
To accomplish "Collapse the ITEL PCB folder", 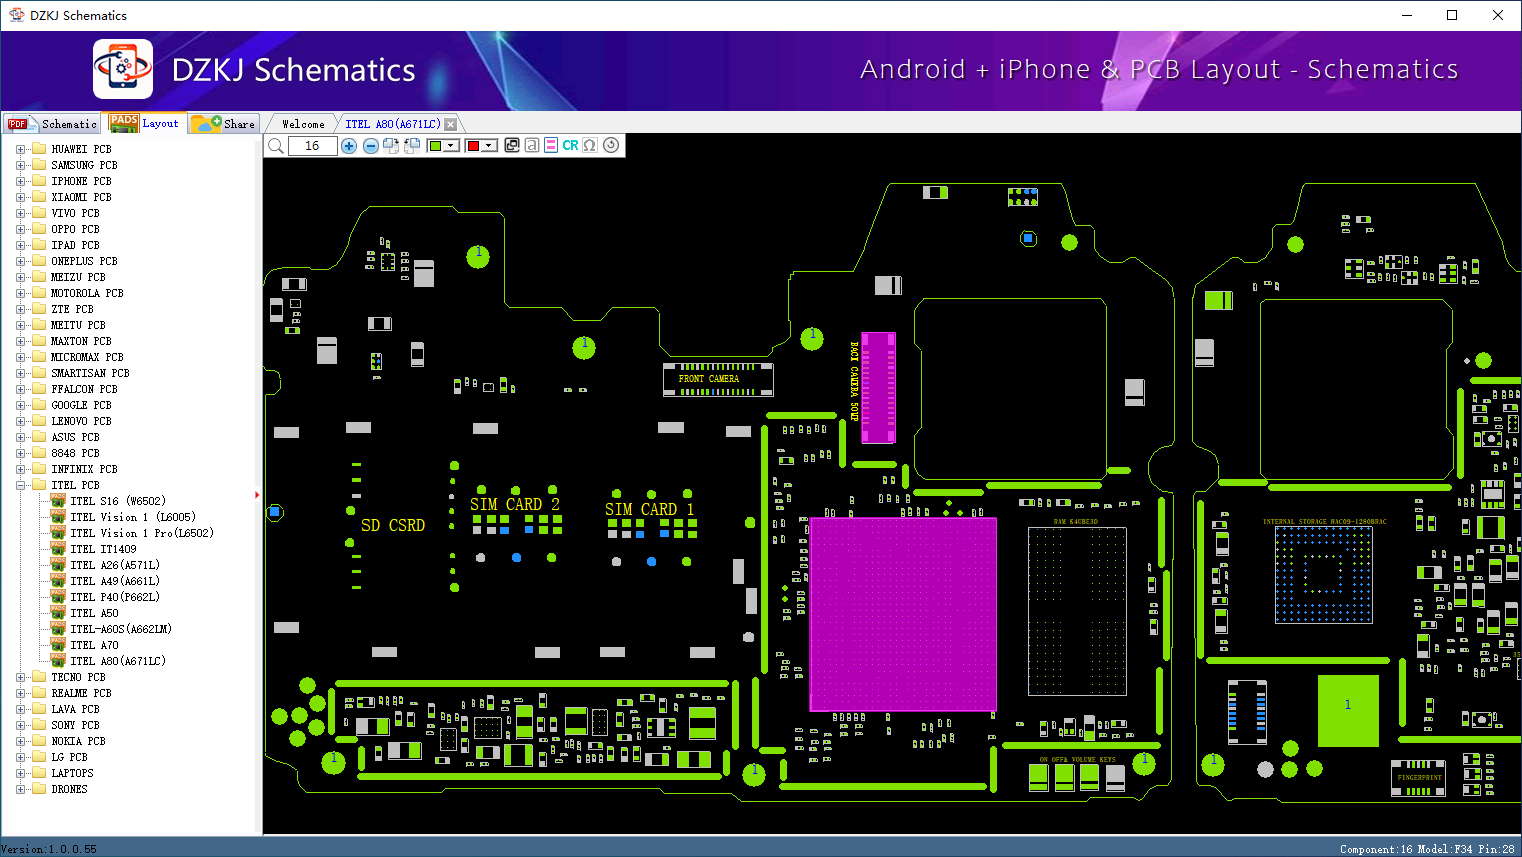I will coord(20,485).
